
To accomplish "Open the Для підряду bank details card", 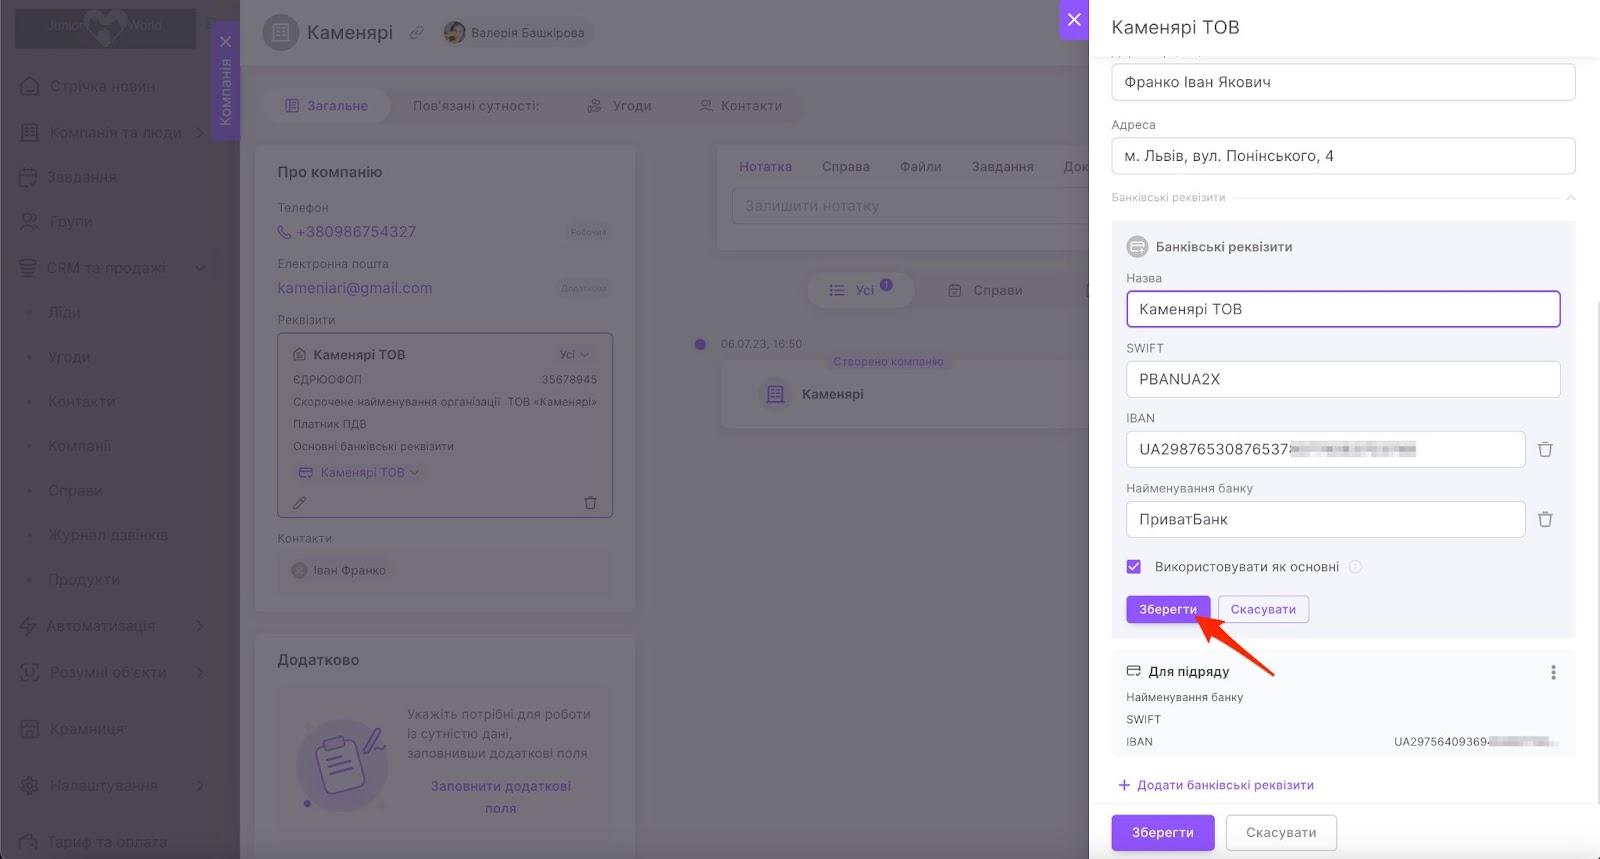I will [x=1343, y=705].
